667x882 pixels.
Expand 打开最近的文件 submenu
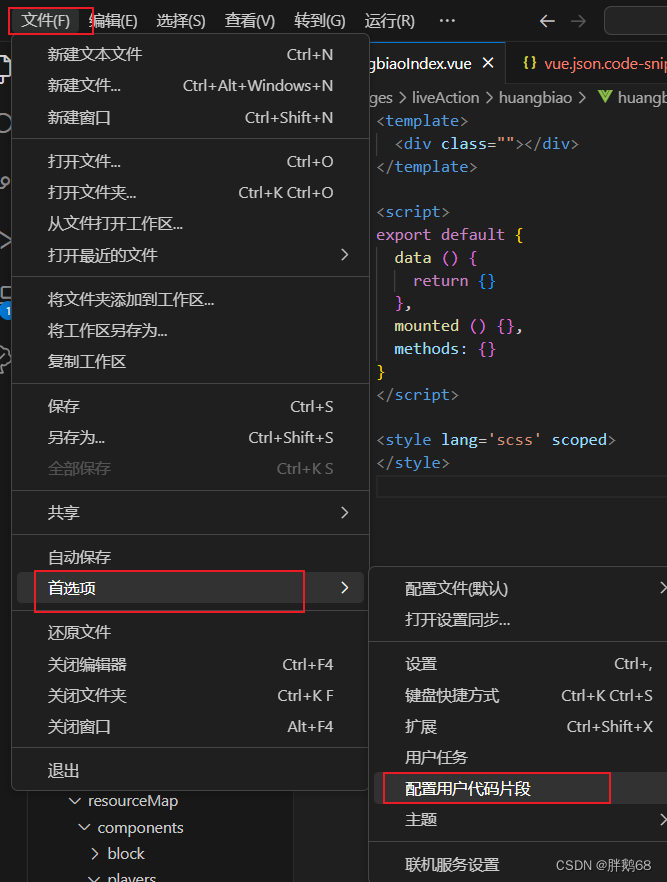pyautogui.click(x=190, y=255)
